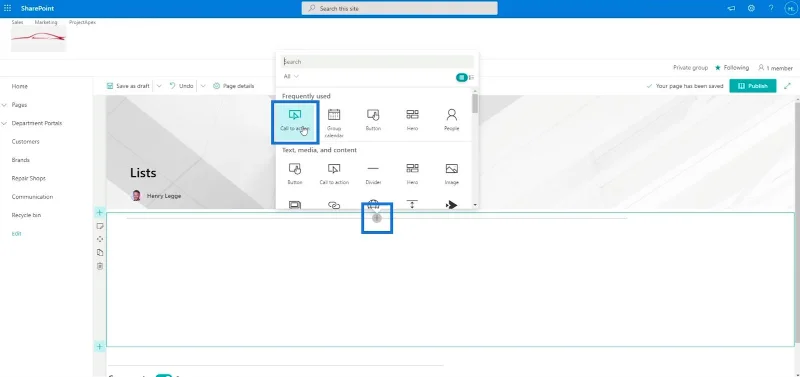Open the All category filter dropdown
The image size is (800, 377).
[291, 76]
